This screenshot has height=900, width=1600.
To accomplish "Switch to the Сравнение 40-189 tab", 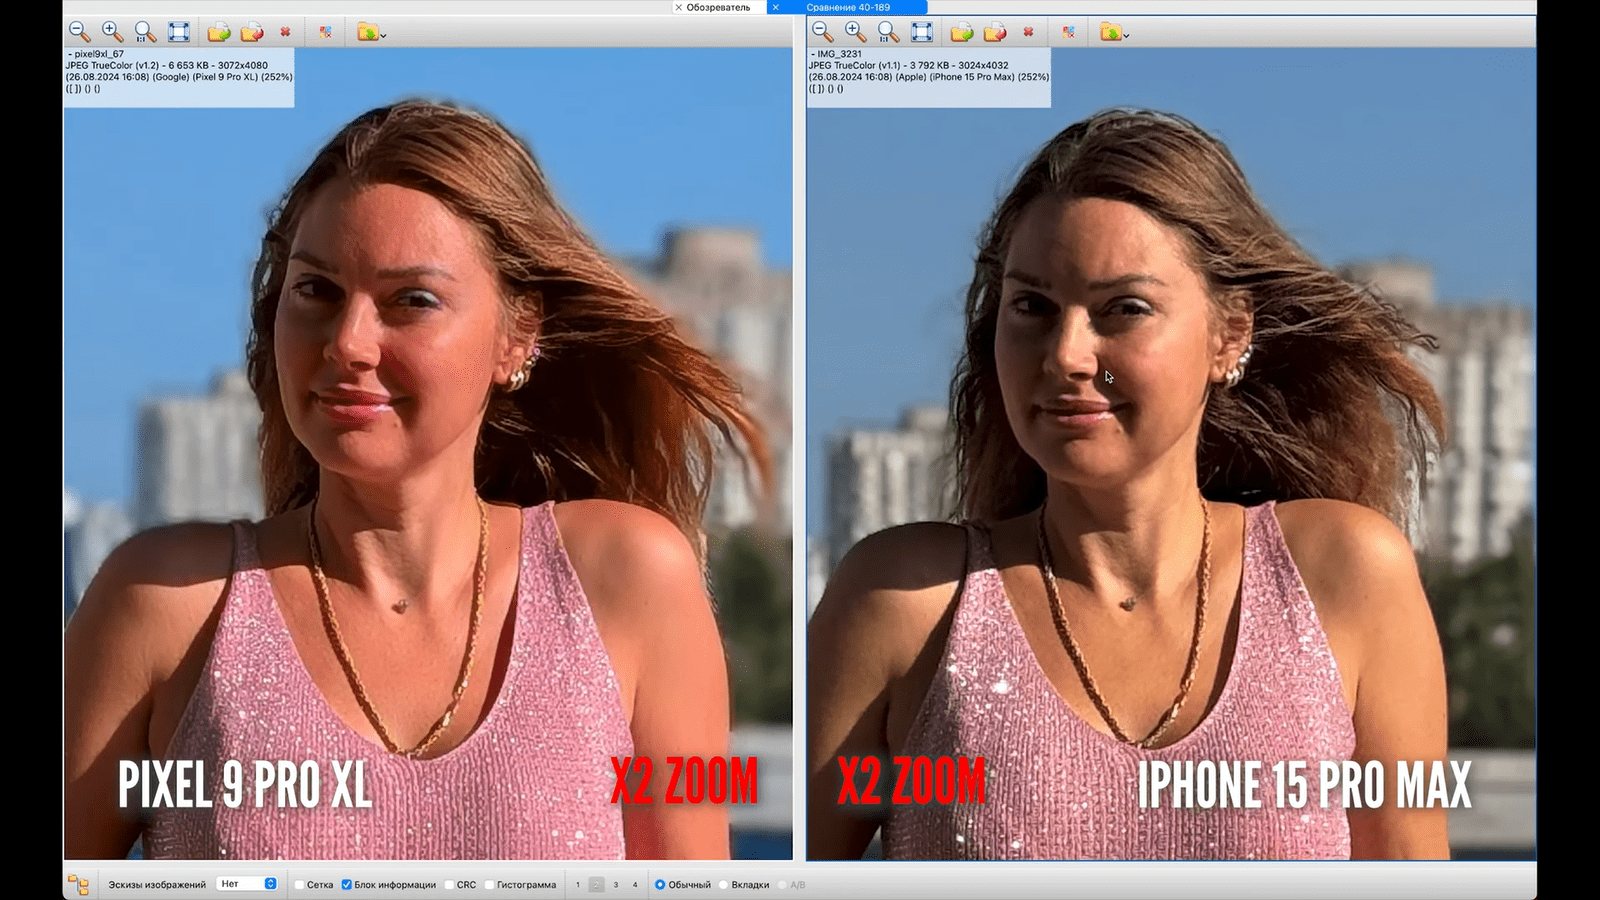I will tap(848, 7).
